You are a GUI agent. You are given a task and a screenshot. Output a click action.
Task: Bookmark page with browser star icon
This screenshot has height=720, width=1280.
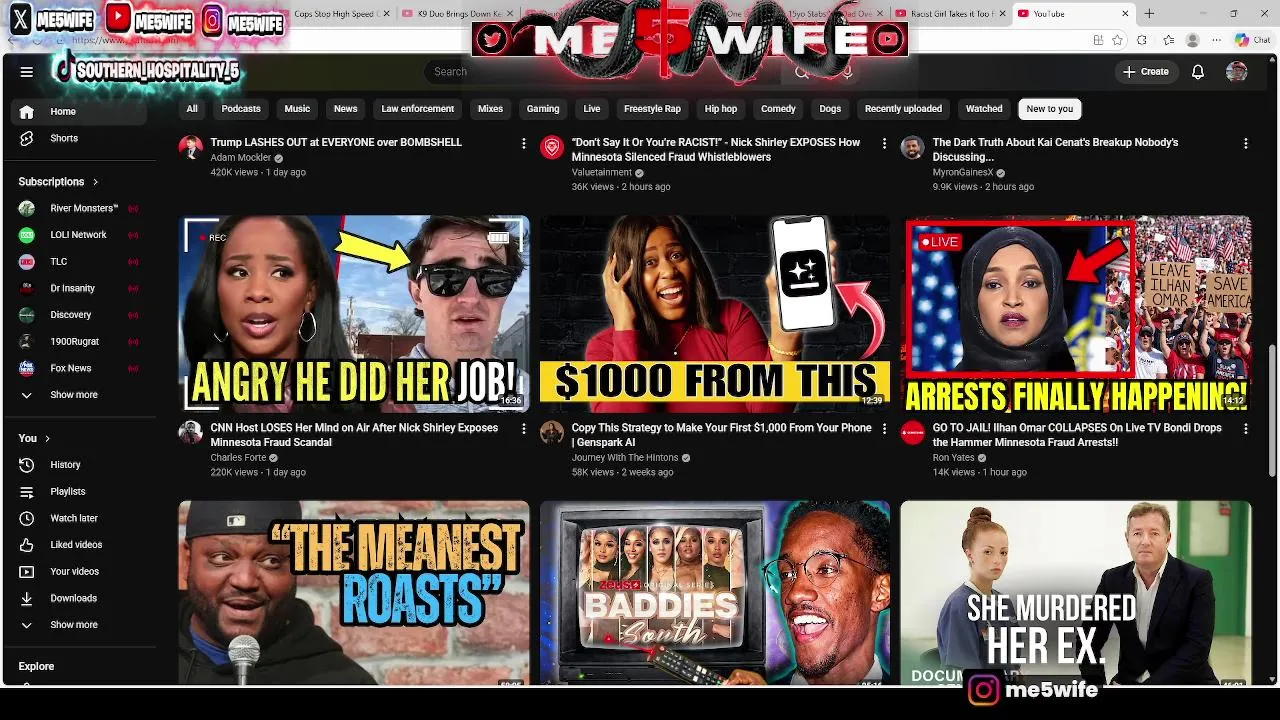point(1117,40)
